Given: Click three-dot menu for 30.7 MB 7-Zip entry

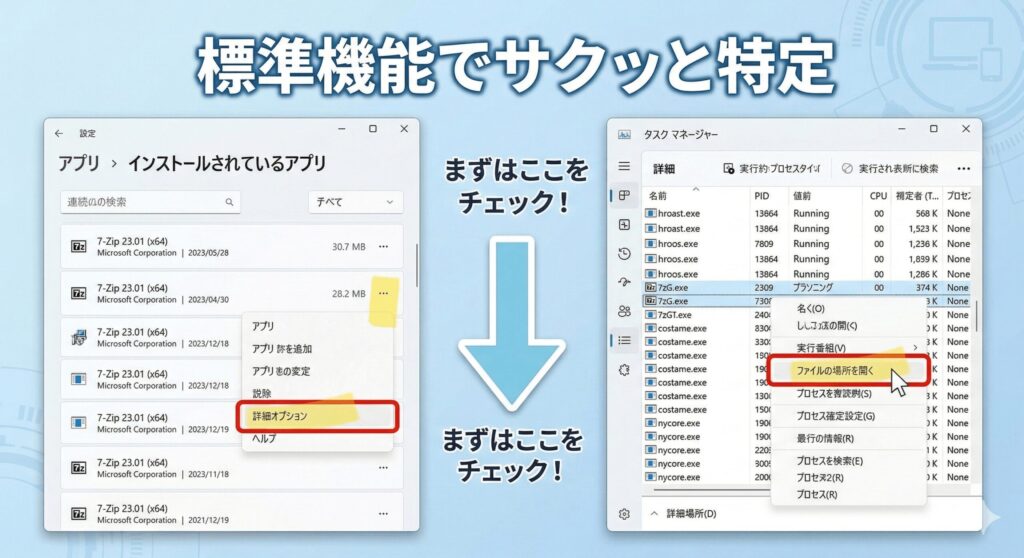Looking at the screenshot, I should click(x=383, y=246).
